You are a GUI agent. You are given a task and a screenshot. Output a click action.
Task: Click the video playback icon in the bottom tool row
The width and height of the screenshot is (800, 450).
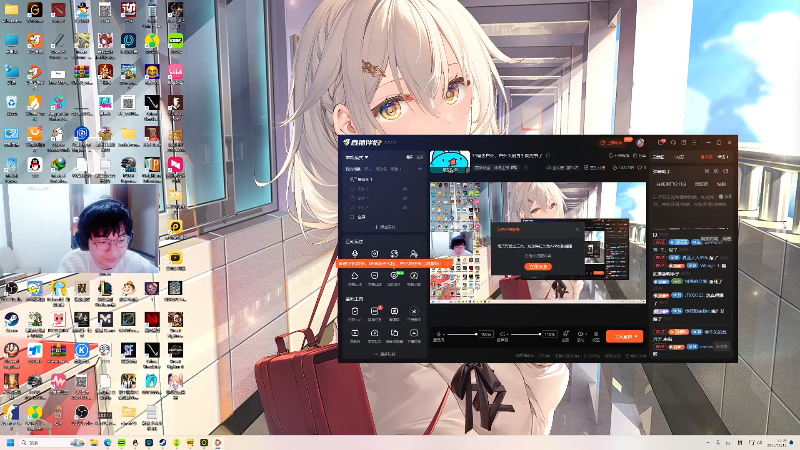355,333
